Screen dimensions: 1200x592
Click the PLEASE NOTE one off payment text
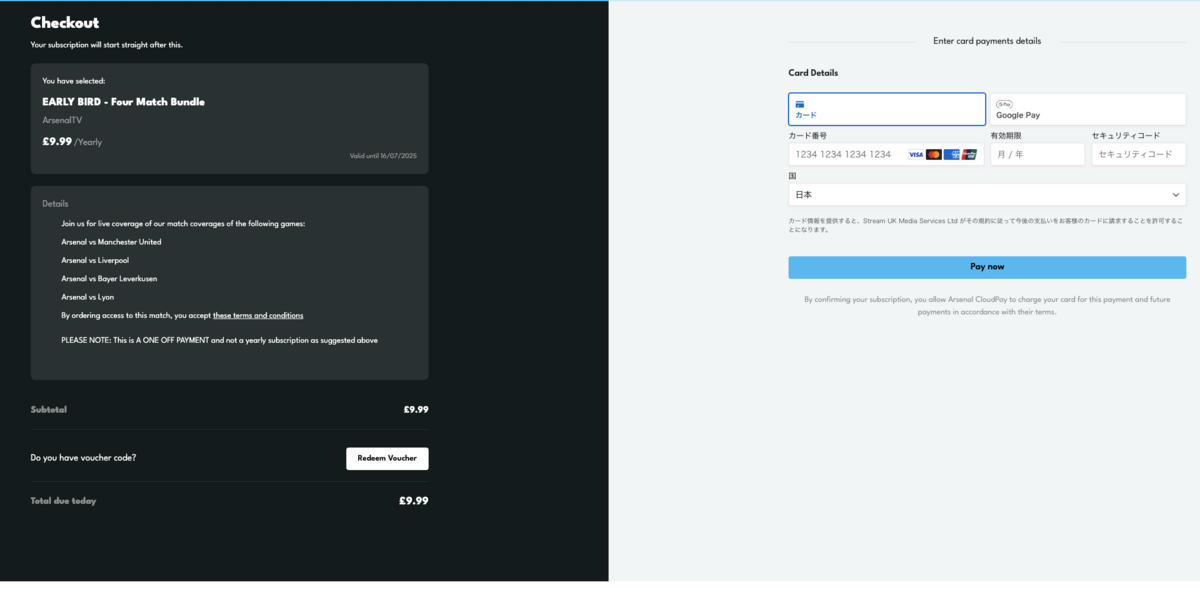click(x=219, y=340)
